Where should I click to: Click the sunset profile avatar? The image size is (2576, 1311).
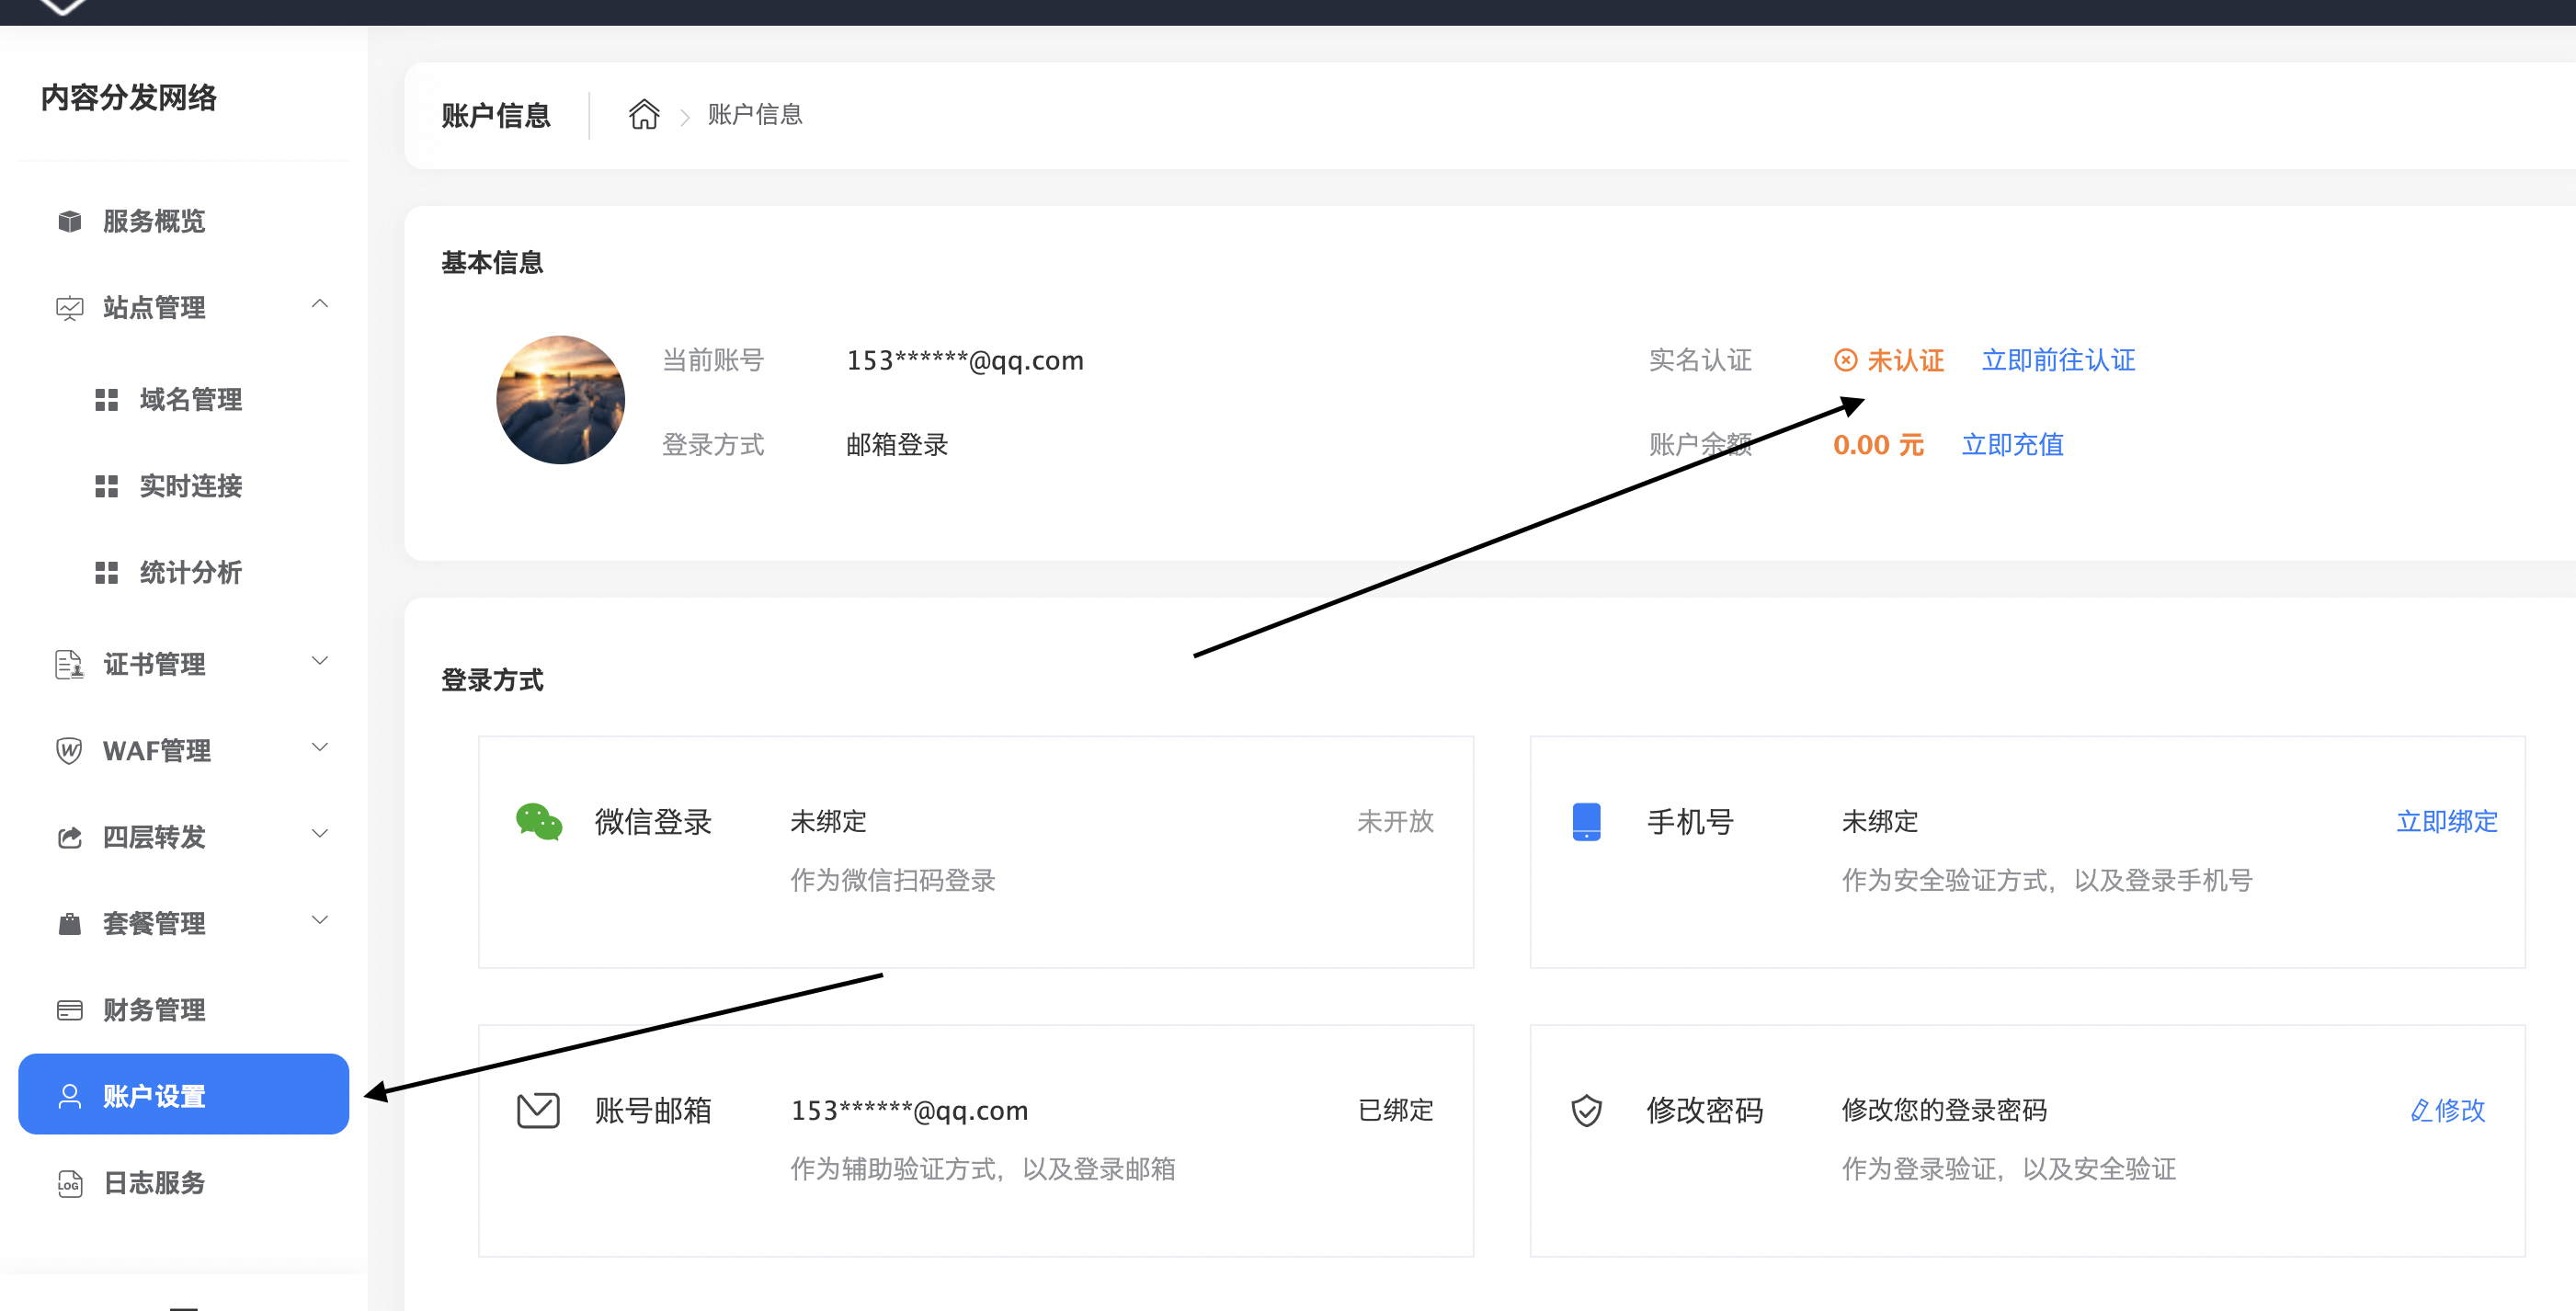[x=560, y=399]
